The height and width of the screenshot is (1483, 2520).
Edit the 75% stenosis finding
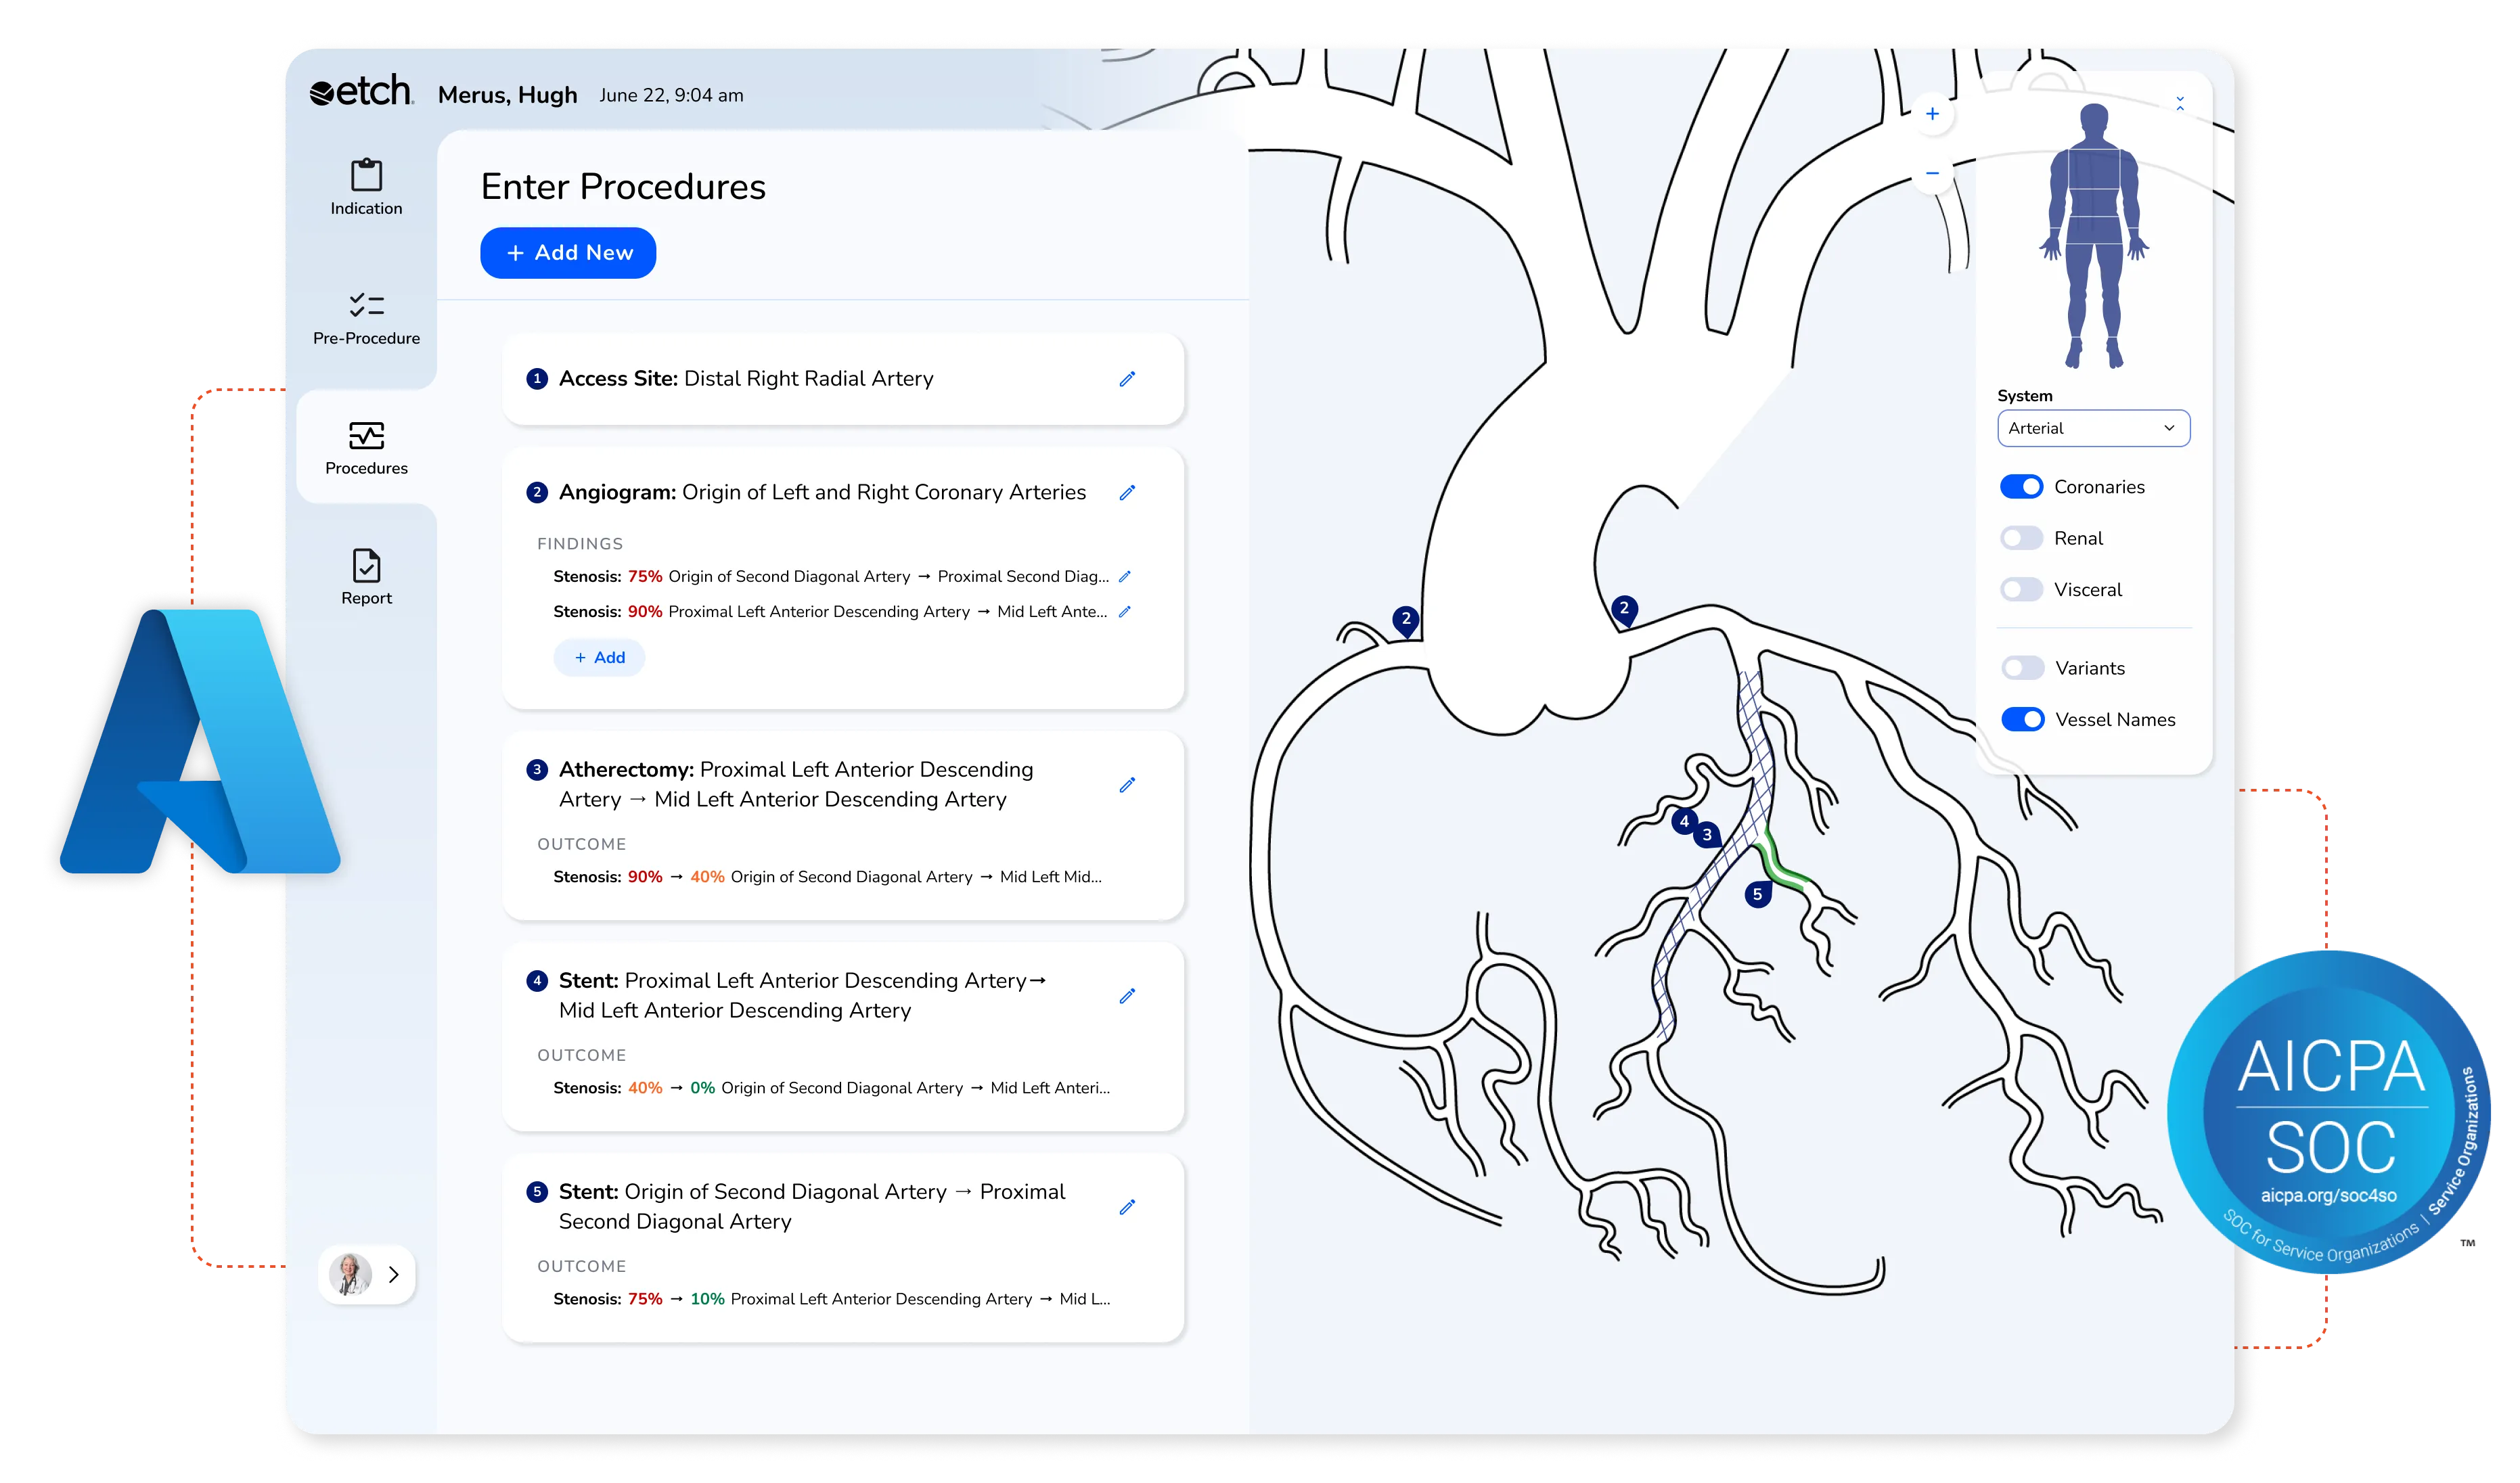click(1126, 576)
